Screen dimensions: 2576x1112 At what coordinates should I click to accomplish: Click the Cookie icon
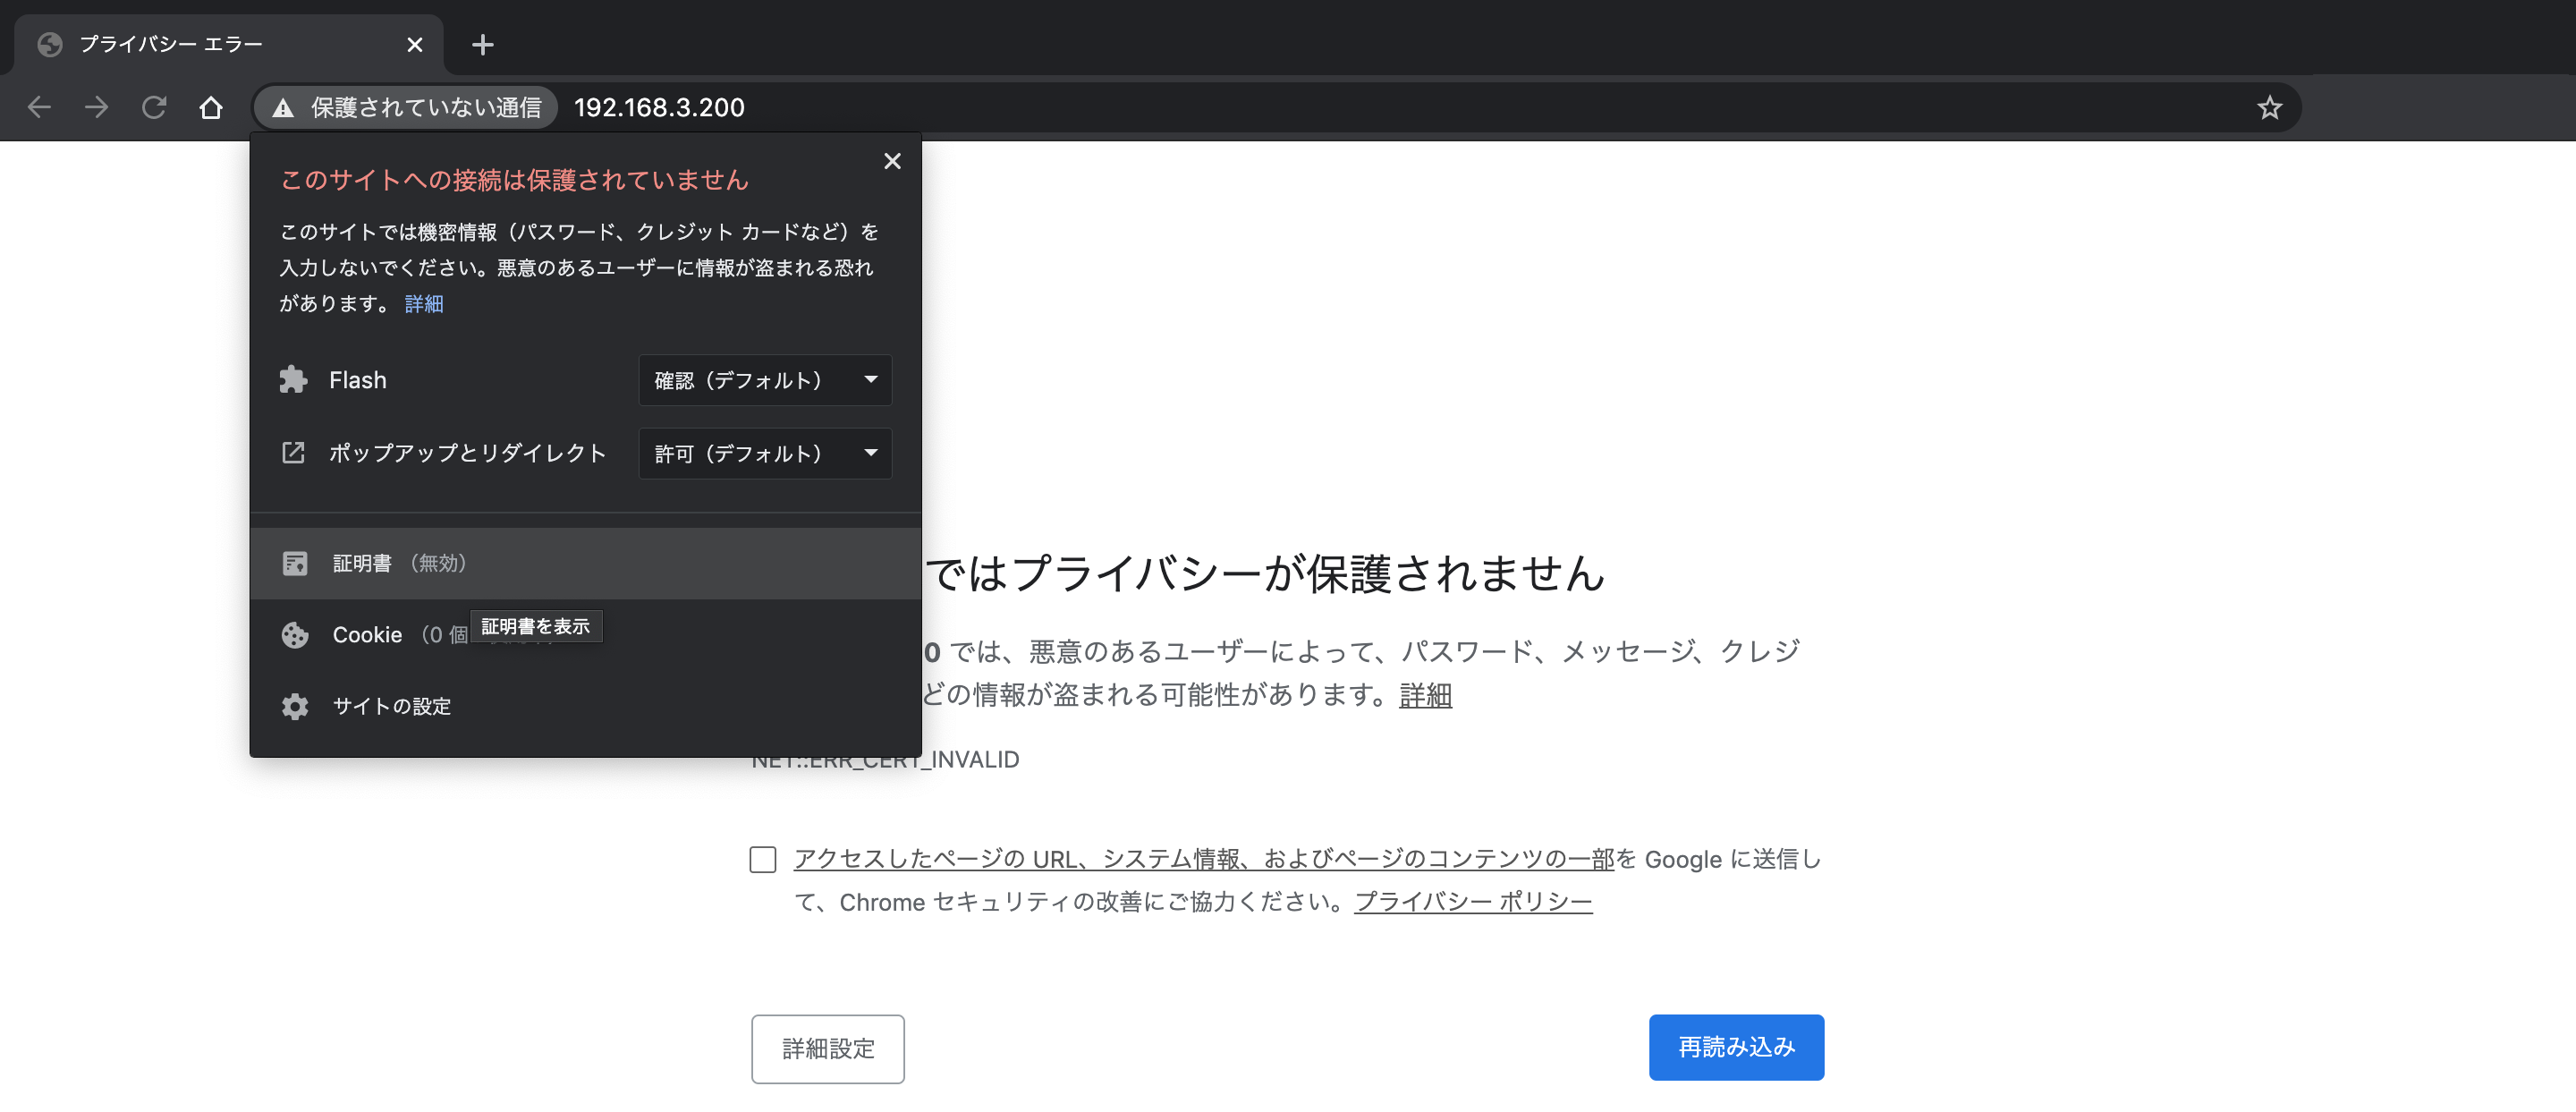pyautogui.click(x=295, y=635)
